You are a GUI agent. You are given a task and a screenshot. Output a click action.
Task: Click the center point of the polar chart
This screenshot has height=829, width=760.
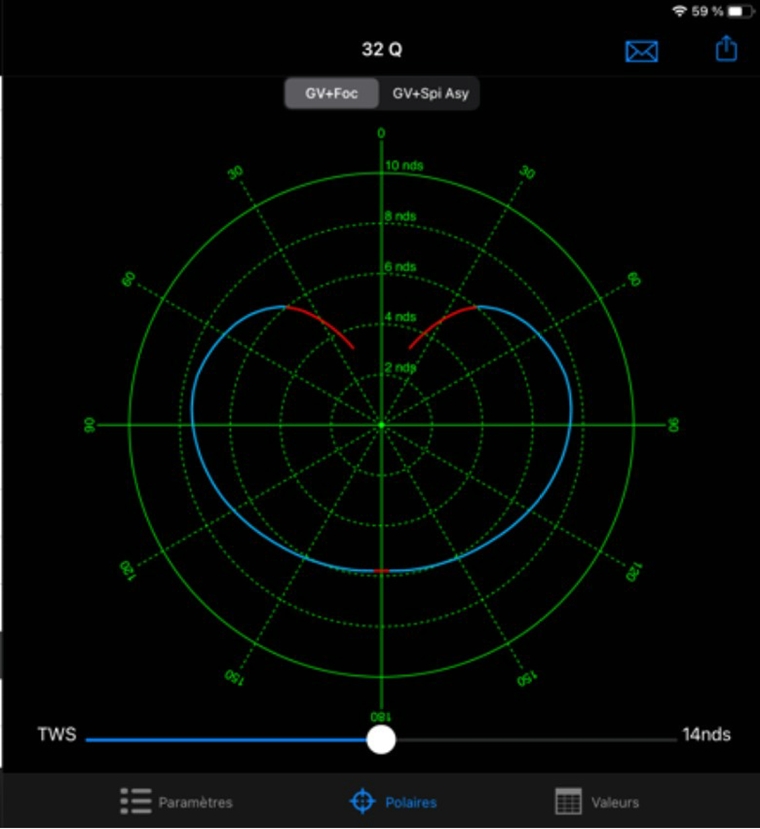pyautogui.click(x=381, y=425)
